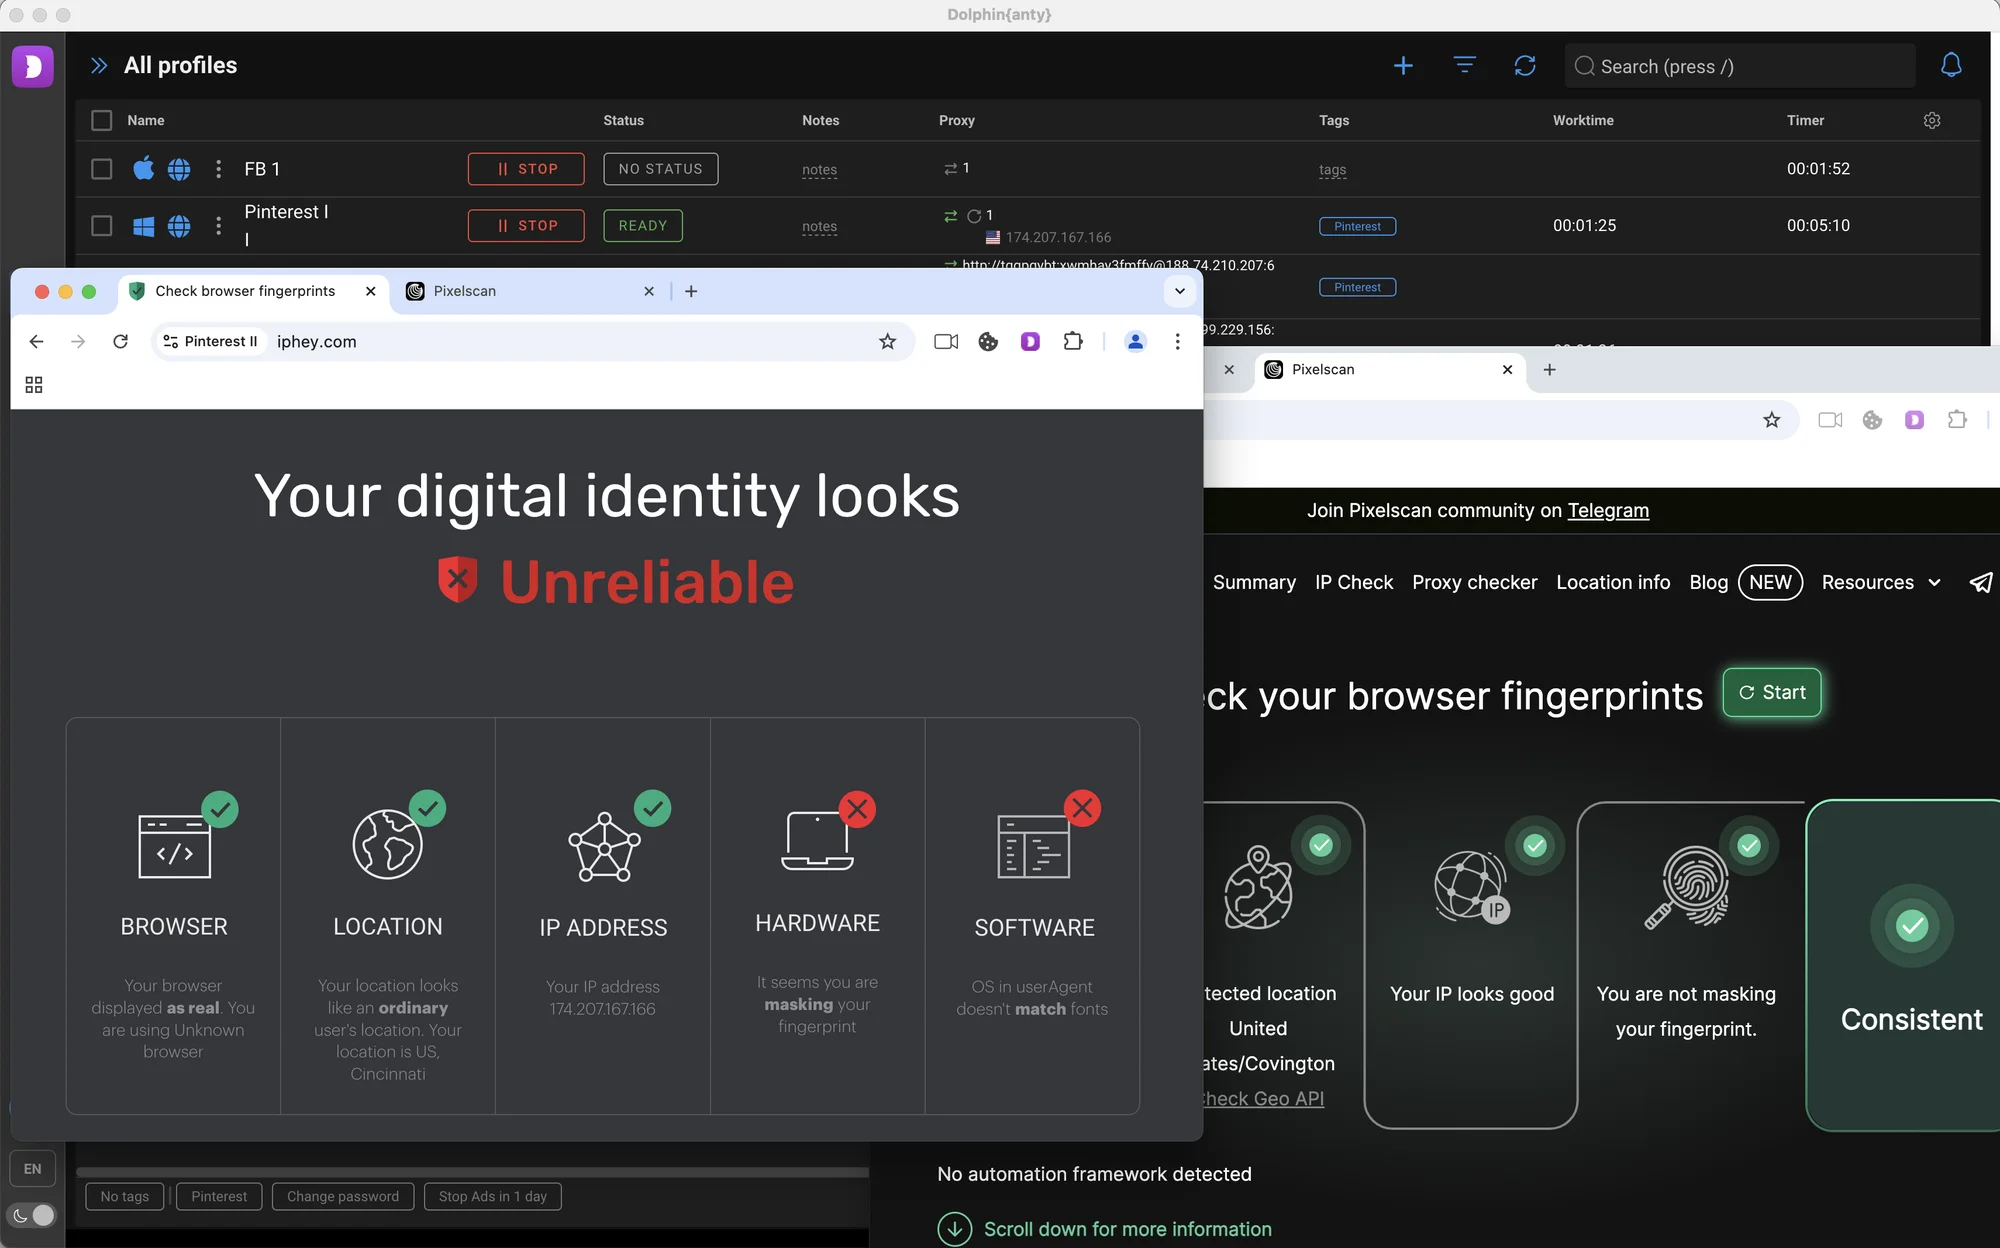Check the FB 1 profile checkbox

point(101,169)
